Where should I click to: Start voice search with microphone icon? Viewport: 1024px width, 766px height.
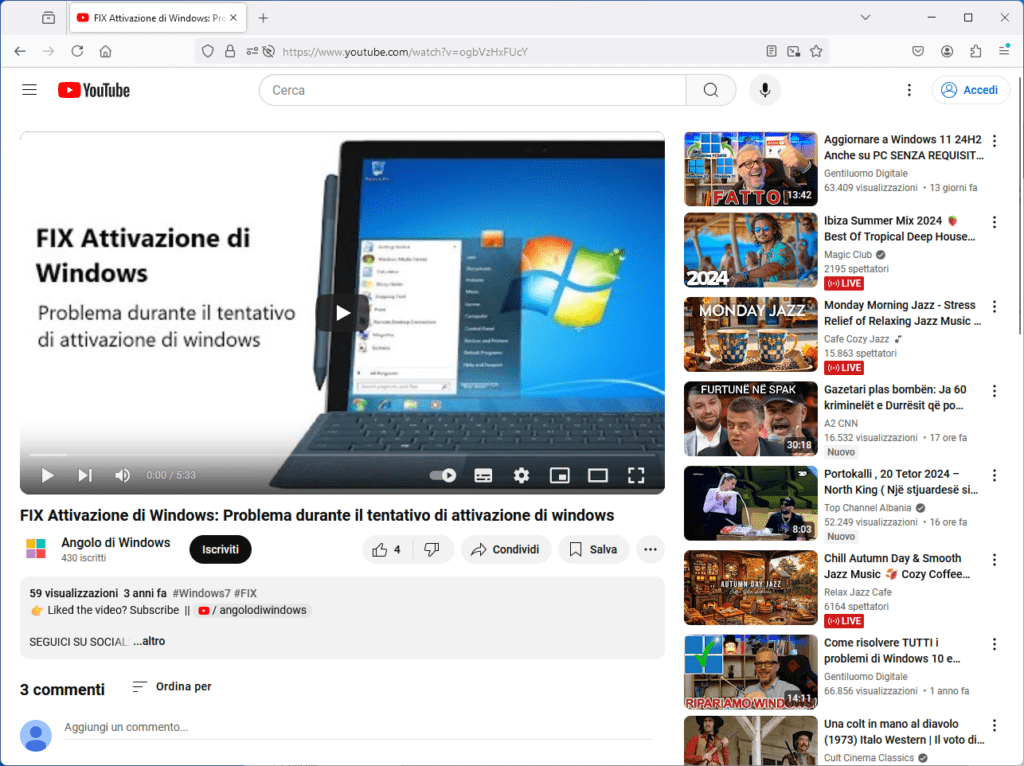tap(765, 90)
